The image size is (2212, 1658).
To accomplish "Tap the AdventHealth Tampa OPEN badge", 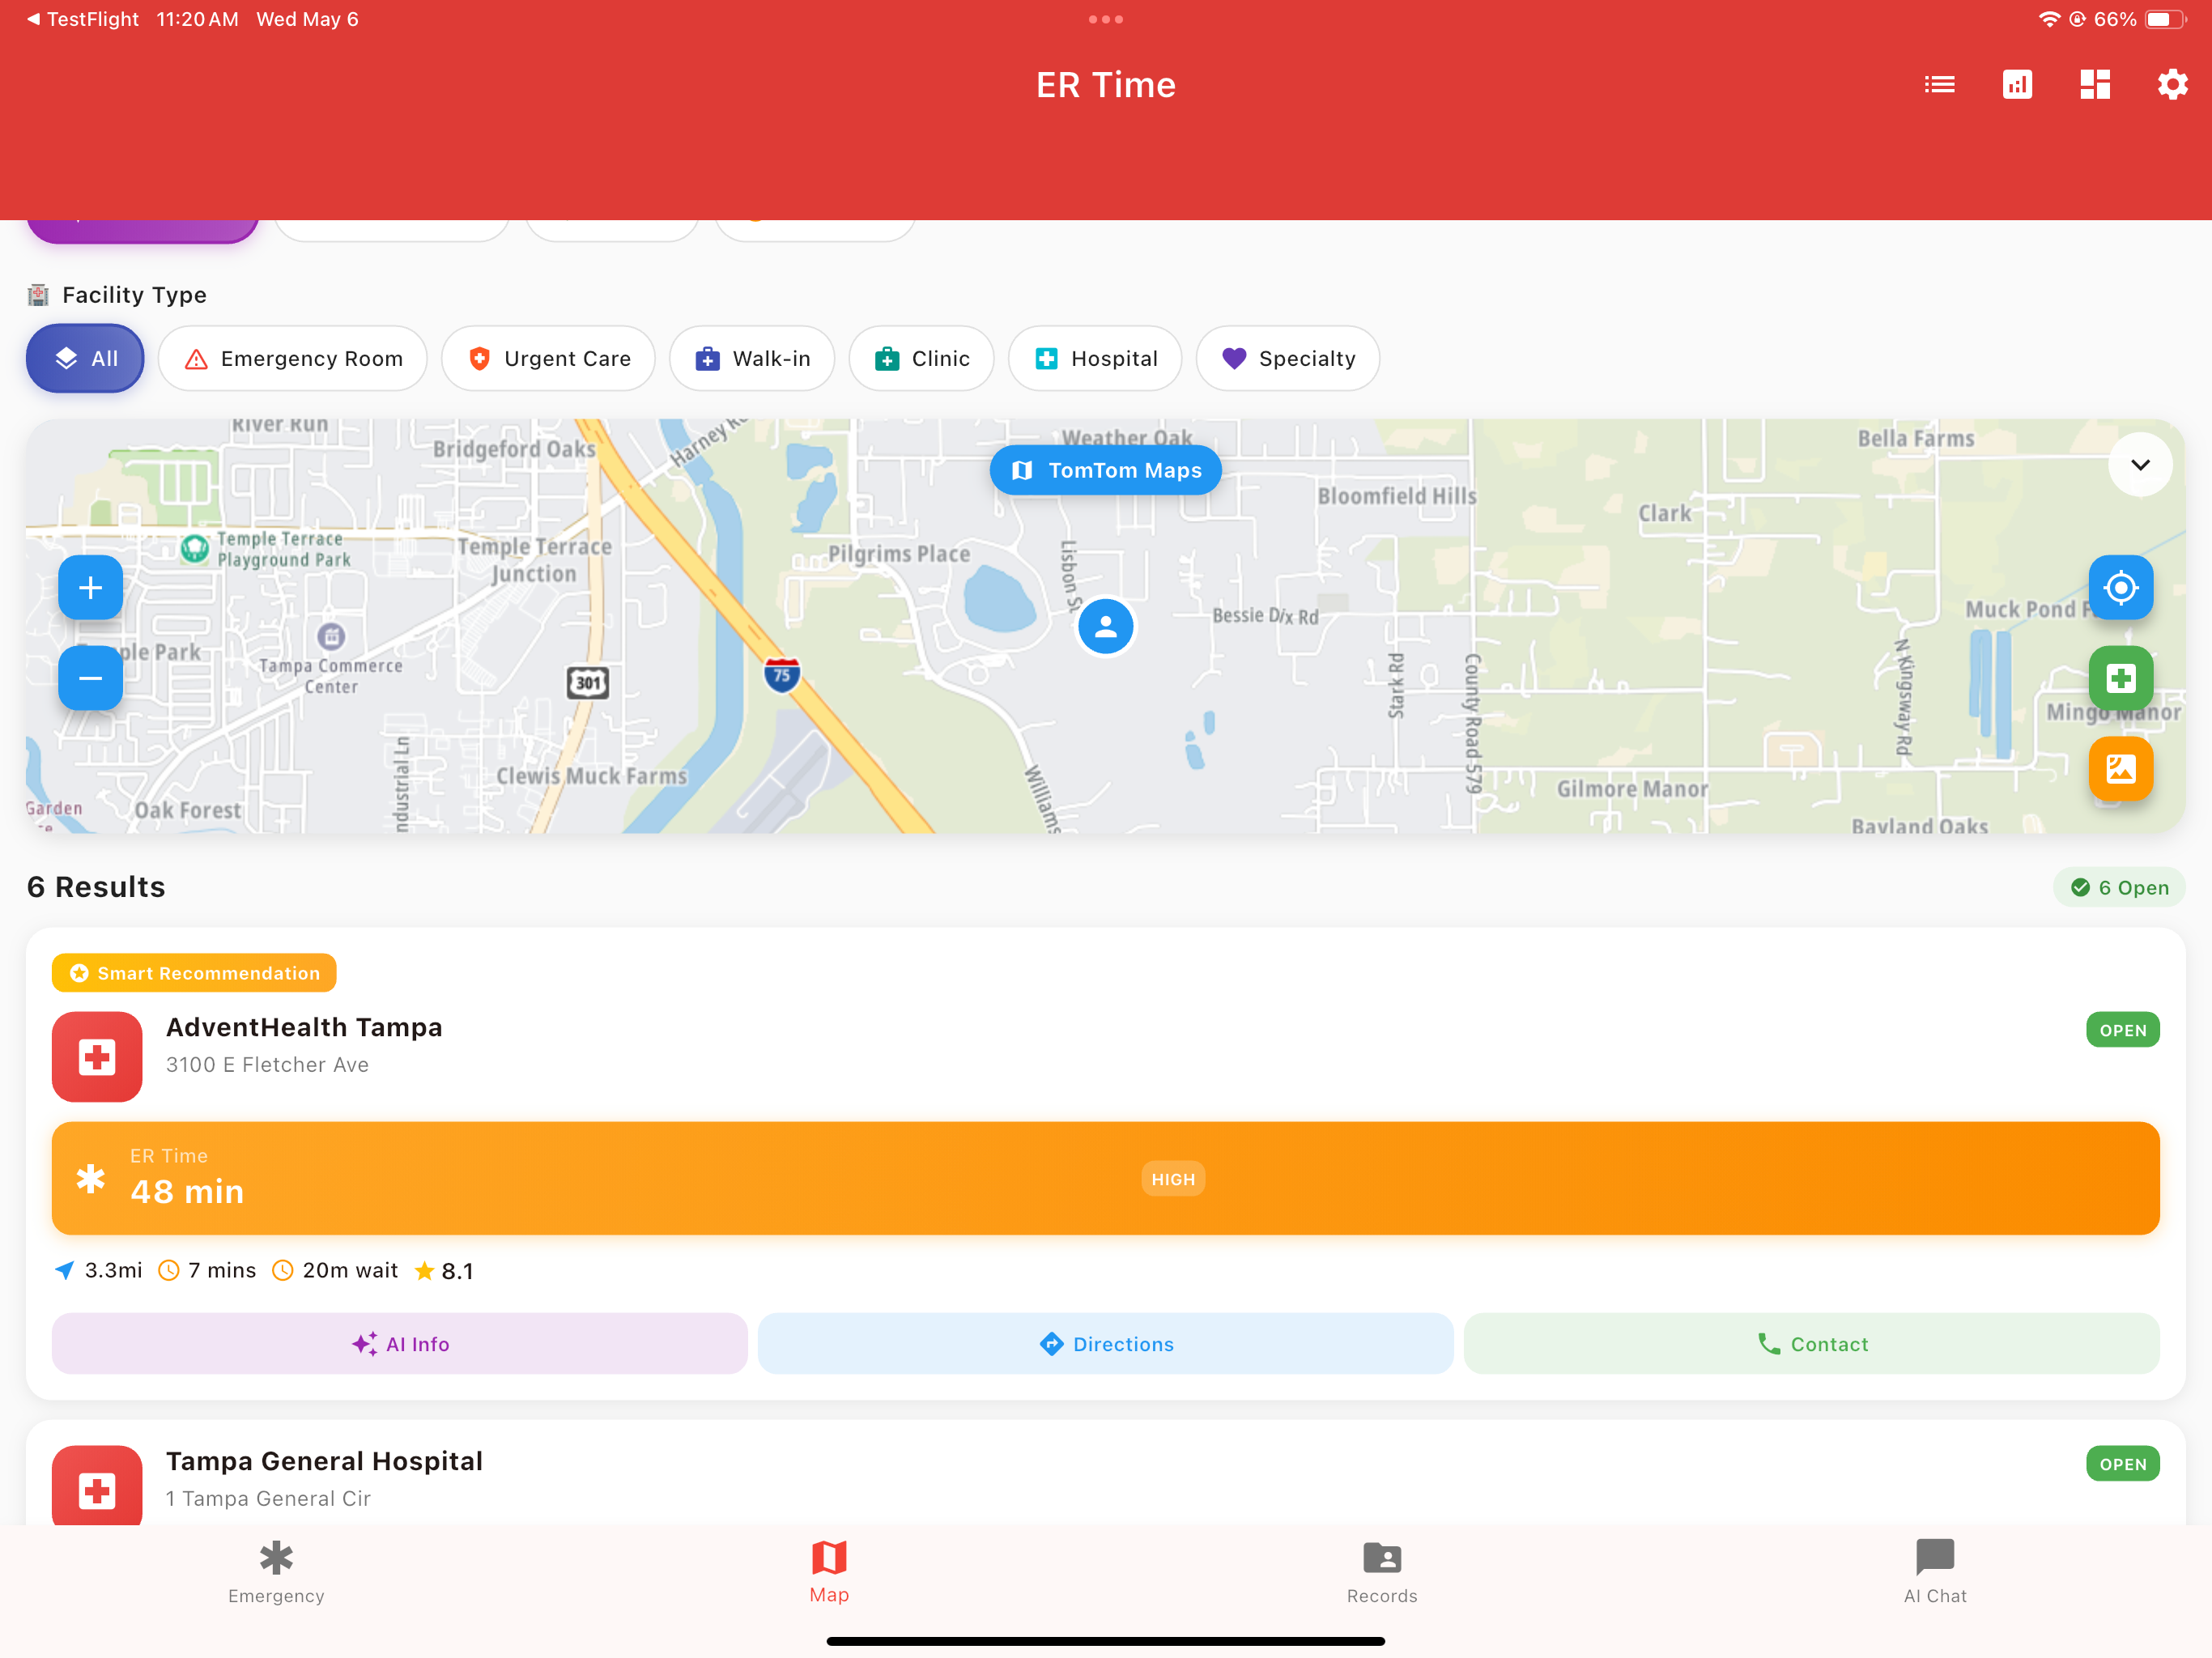I will [2122, 1031].
